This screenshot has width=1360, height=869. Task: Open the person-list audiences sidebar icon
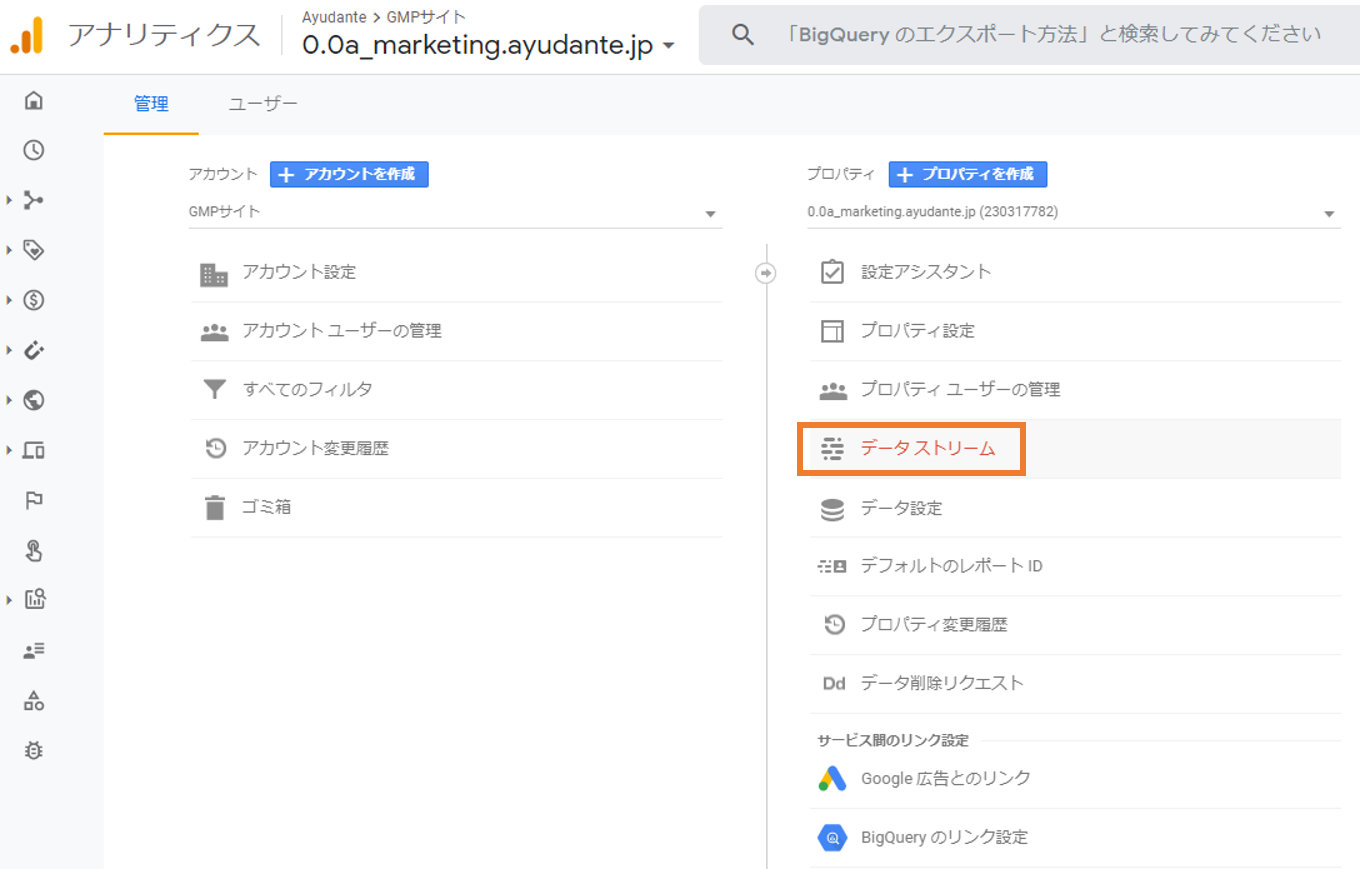(x=33, y=650)
